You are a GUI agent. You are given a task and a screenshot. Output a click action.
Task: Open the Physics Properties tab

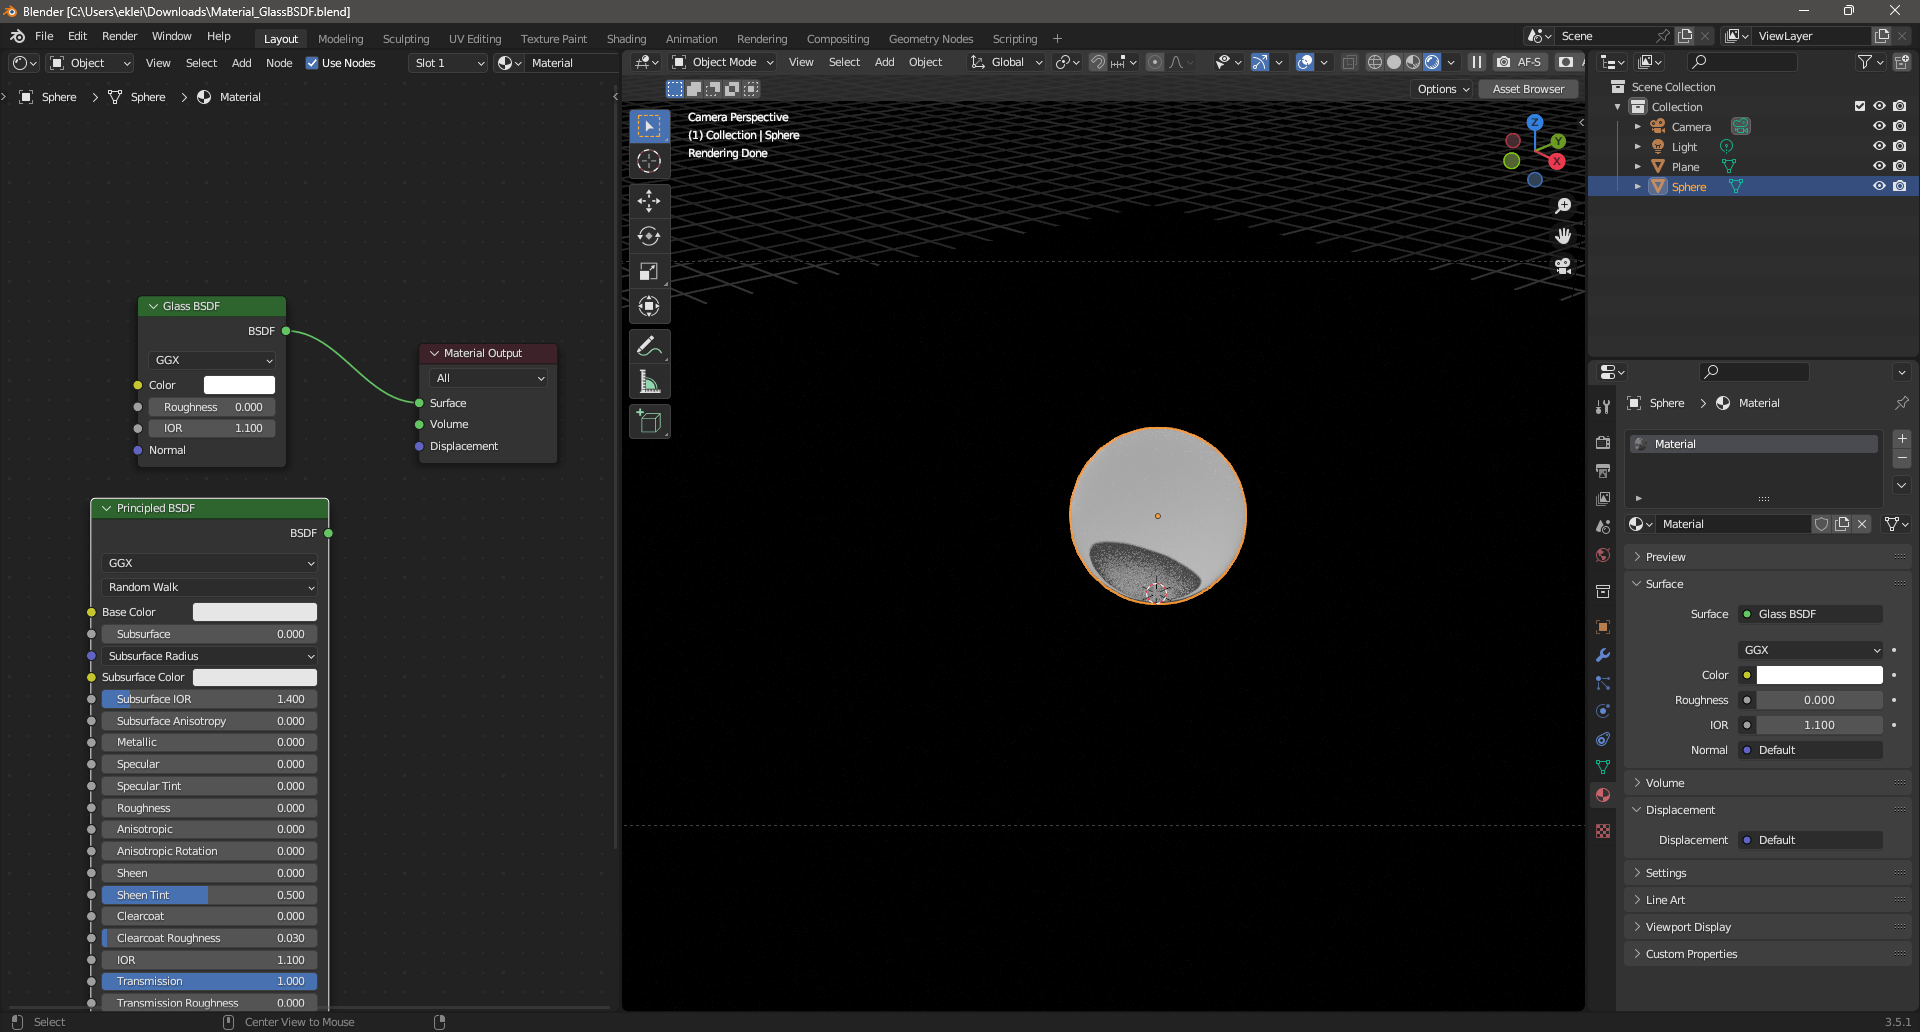tap(1602, 711)
